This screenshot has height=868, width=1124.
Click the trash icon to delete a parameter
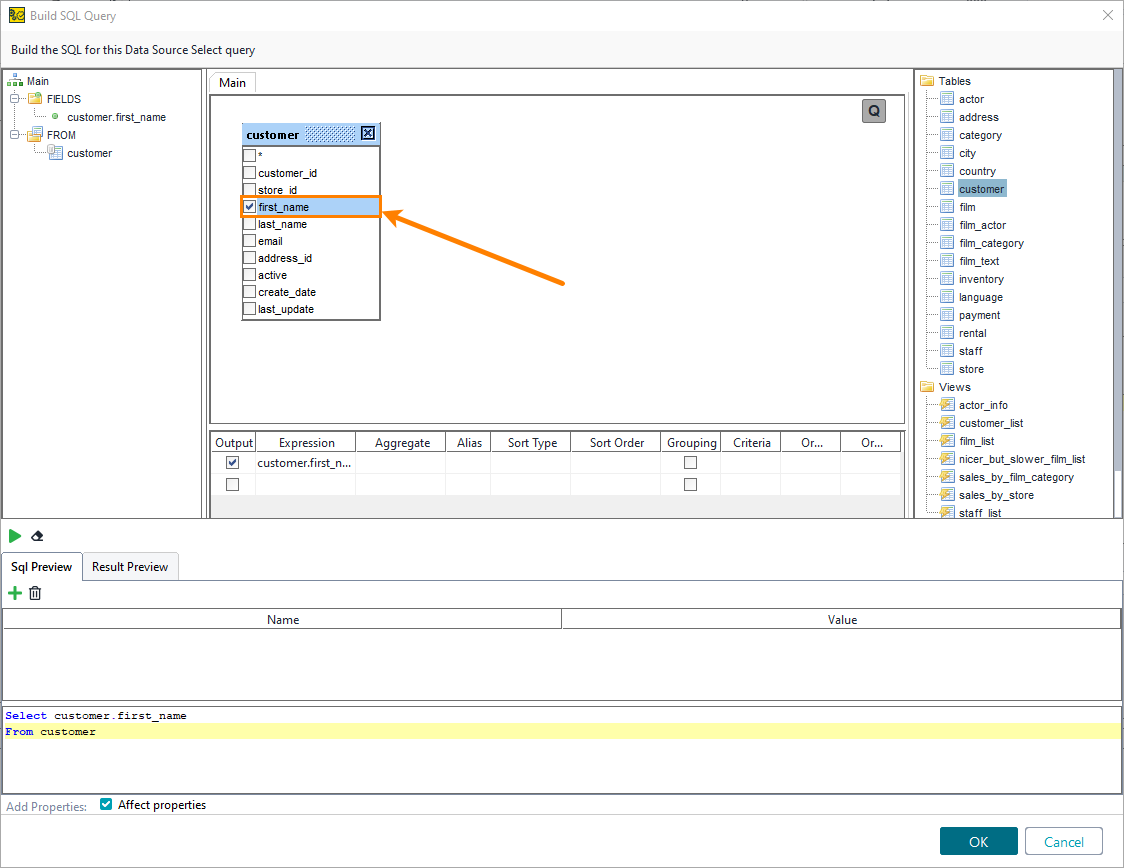pyautogui.click(x=35, y=593)
